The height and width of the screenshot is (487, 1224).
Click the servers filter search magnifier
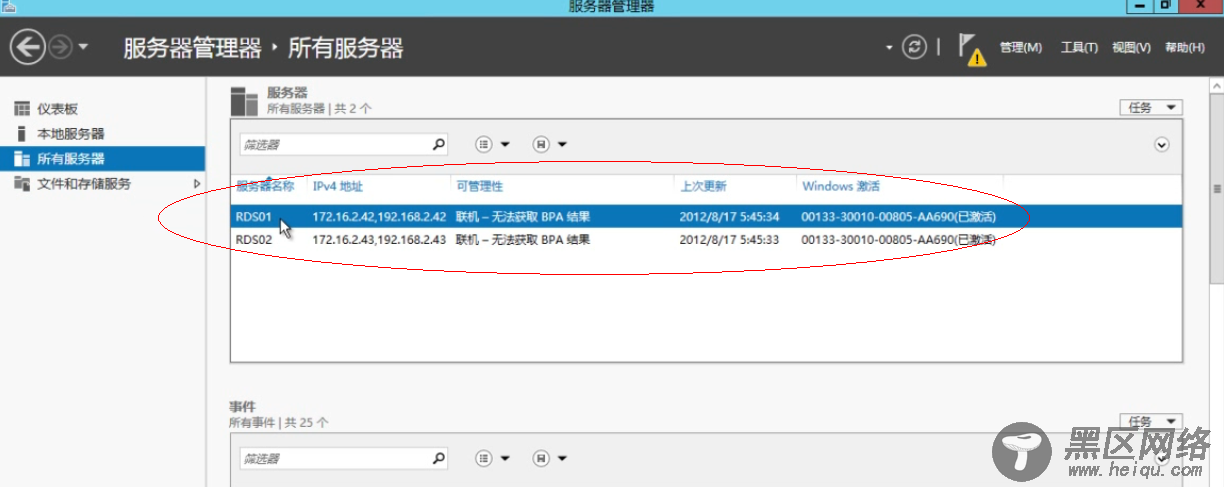tap(438, 145)
